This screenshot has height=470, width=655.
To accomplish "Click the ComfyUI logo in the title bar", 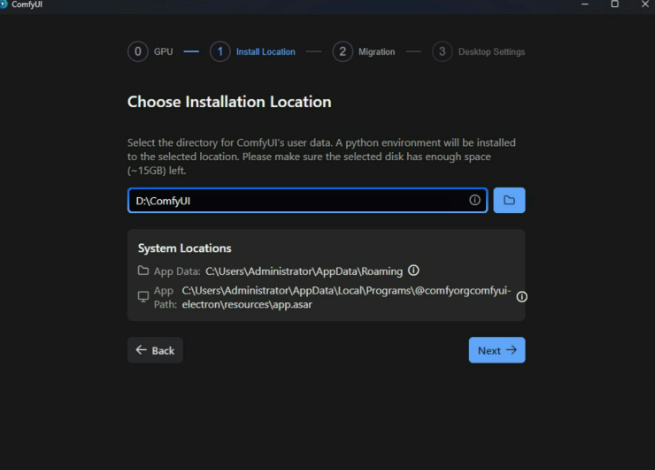I will [5, 5].
